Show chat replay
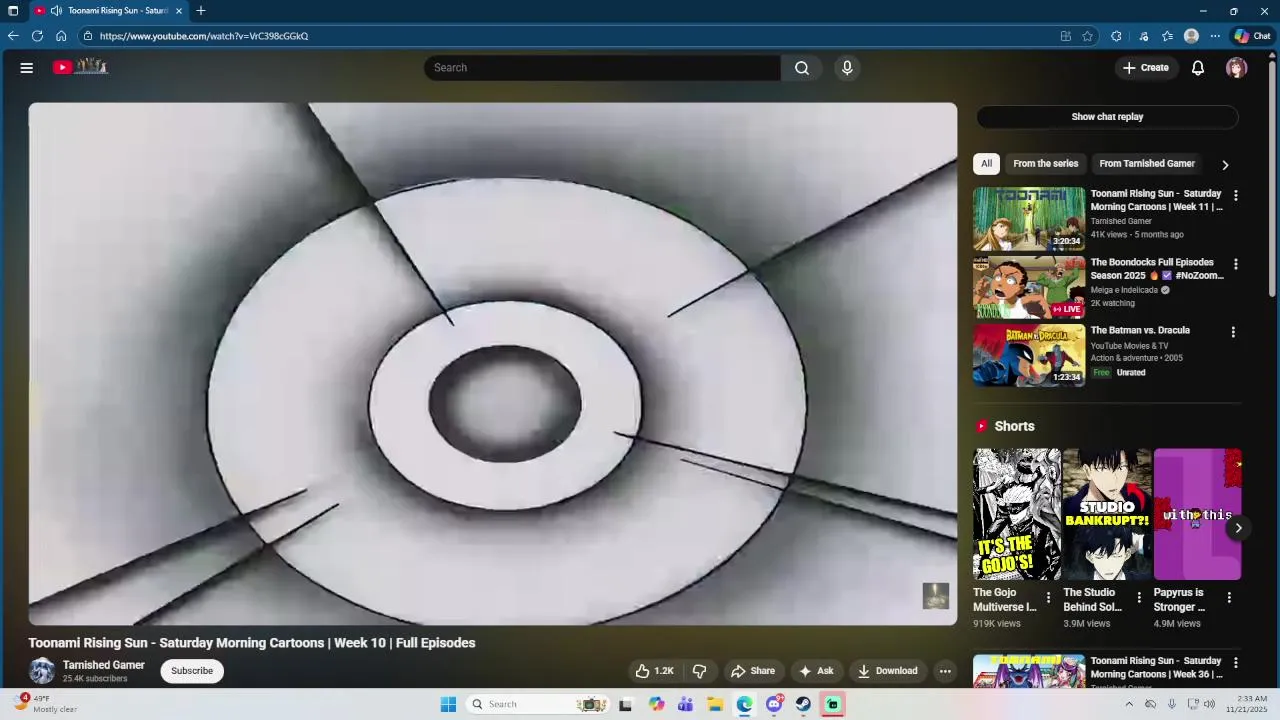This screenshot has width=1280, height=720. point(1107,117)
